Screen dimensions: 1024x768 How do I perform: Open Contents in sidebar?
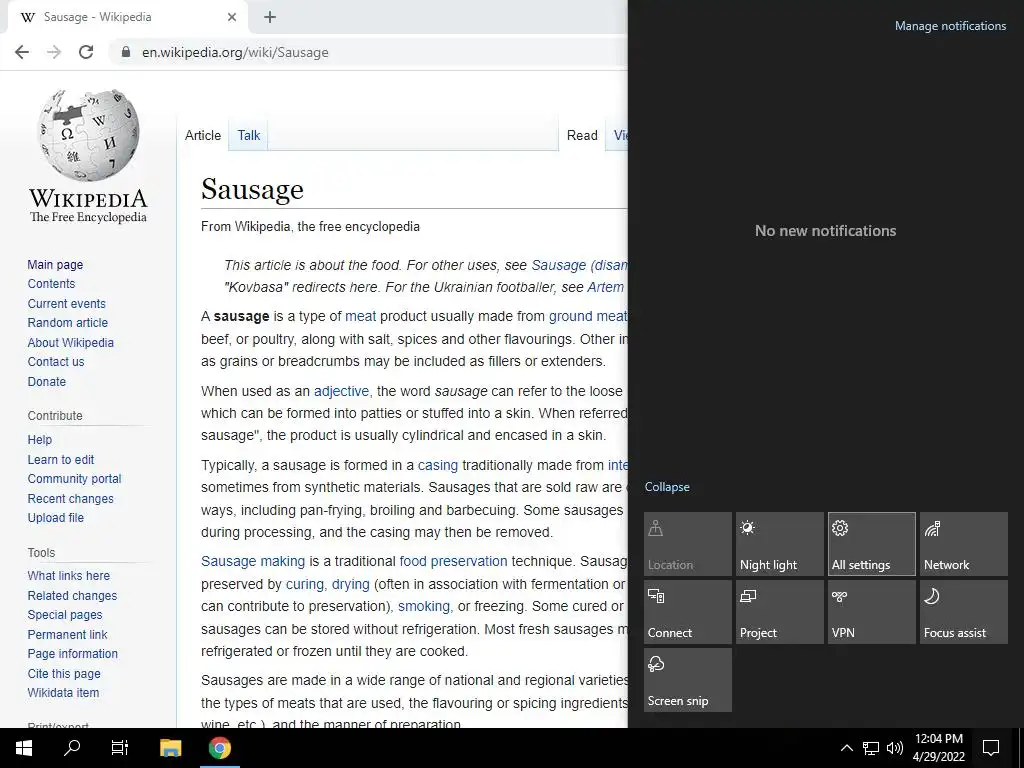click(x=51, y=283)
